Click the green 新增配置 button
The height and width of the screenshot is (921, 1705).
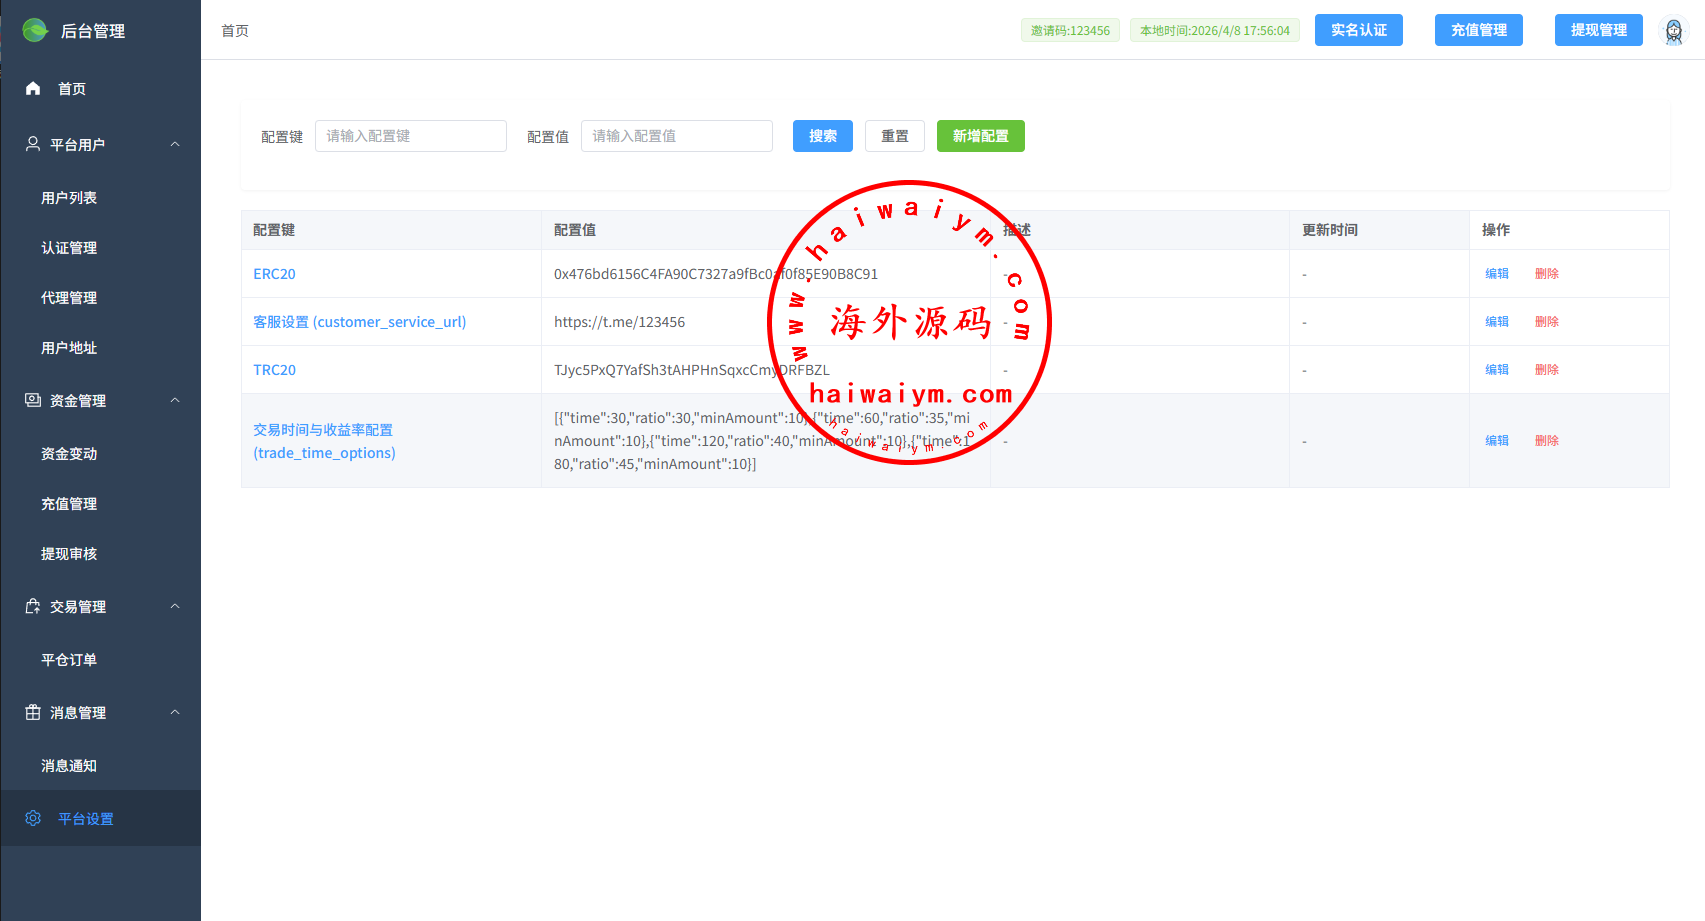tap(980, 136)
